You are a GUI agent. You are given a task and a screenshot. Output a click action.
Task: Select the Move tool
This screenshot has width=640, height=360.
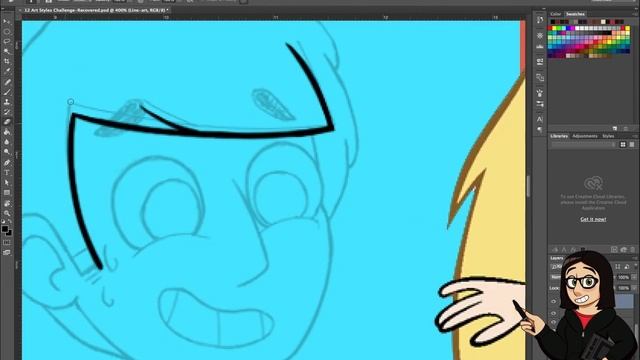(x=7, y=21)
